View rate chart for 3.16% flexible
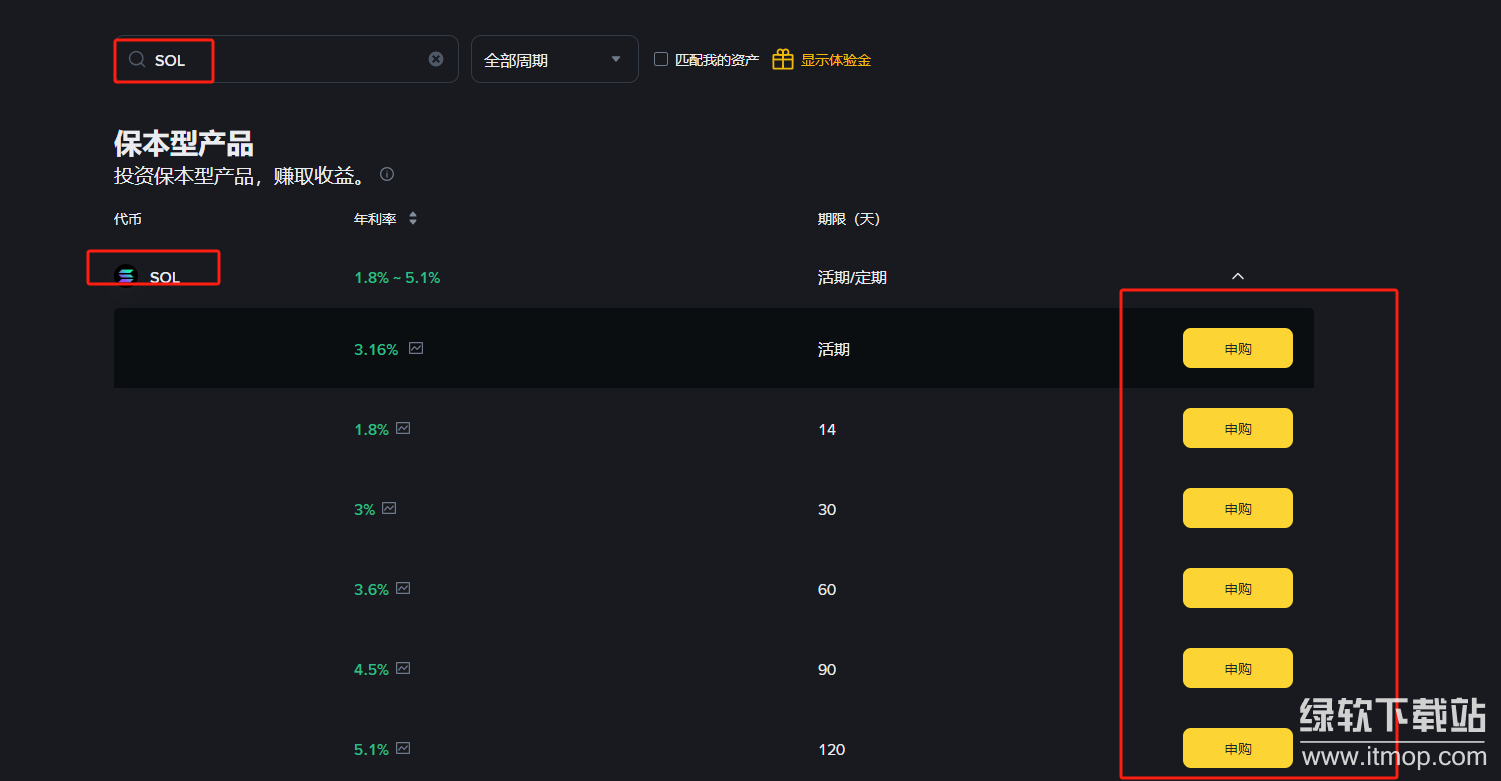Image resolution: width=1501 pixels, height=781 pixels. (x=416, y=349)
